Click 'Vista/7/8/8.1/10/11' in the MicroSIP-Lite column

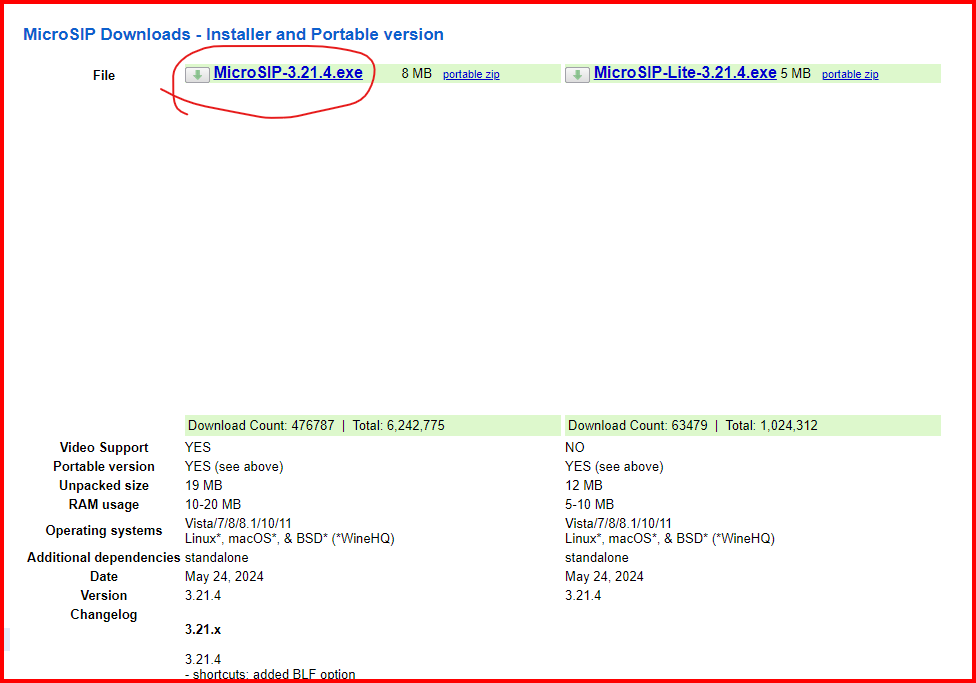click(x=619, y=523)
